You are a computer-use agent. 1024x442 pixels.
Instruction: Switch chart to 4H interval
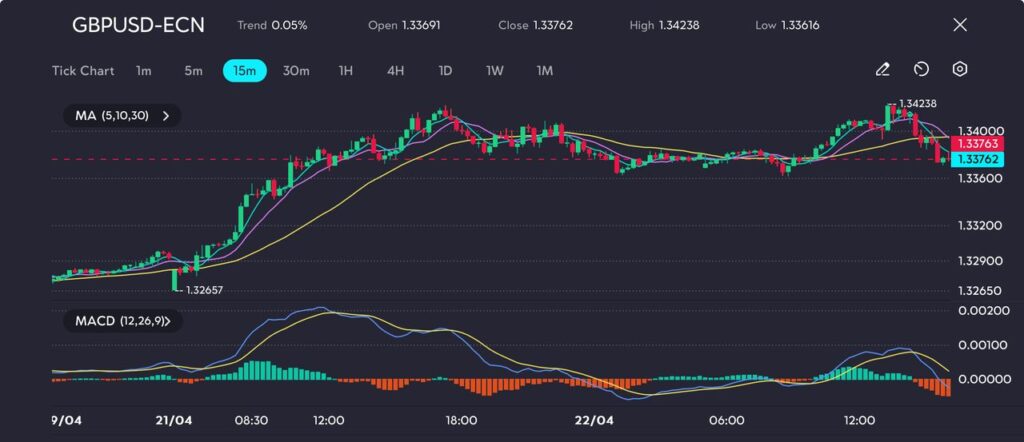pyautogui.click(x=395, y=71)
